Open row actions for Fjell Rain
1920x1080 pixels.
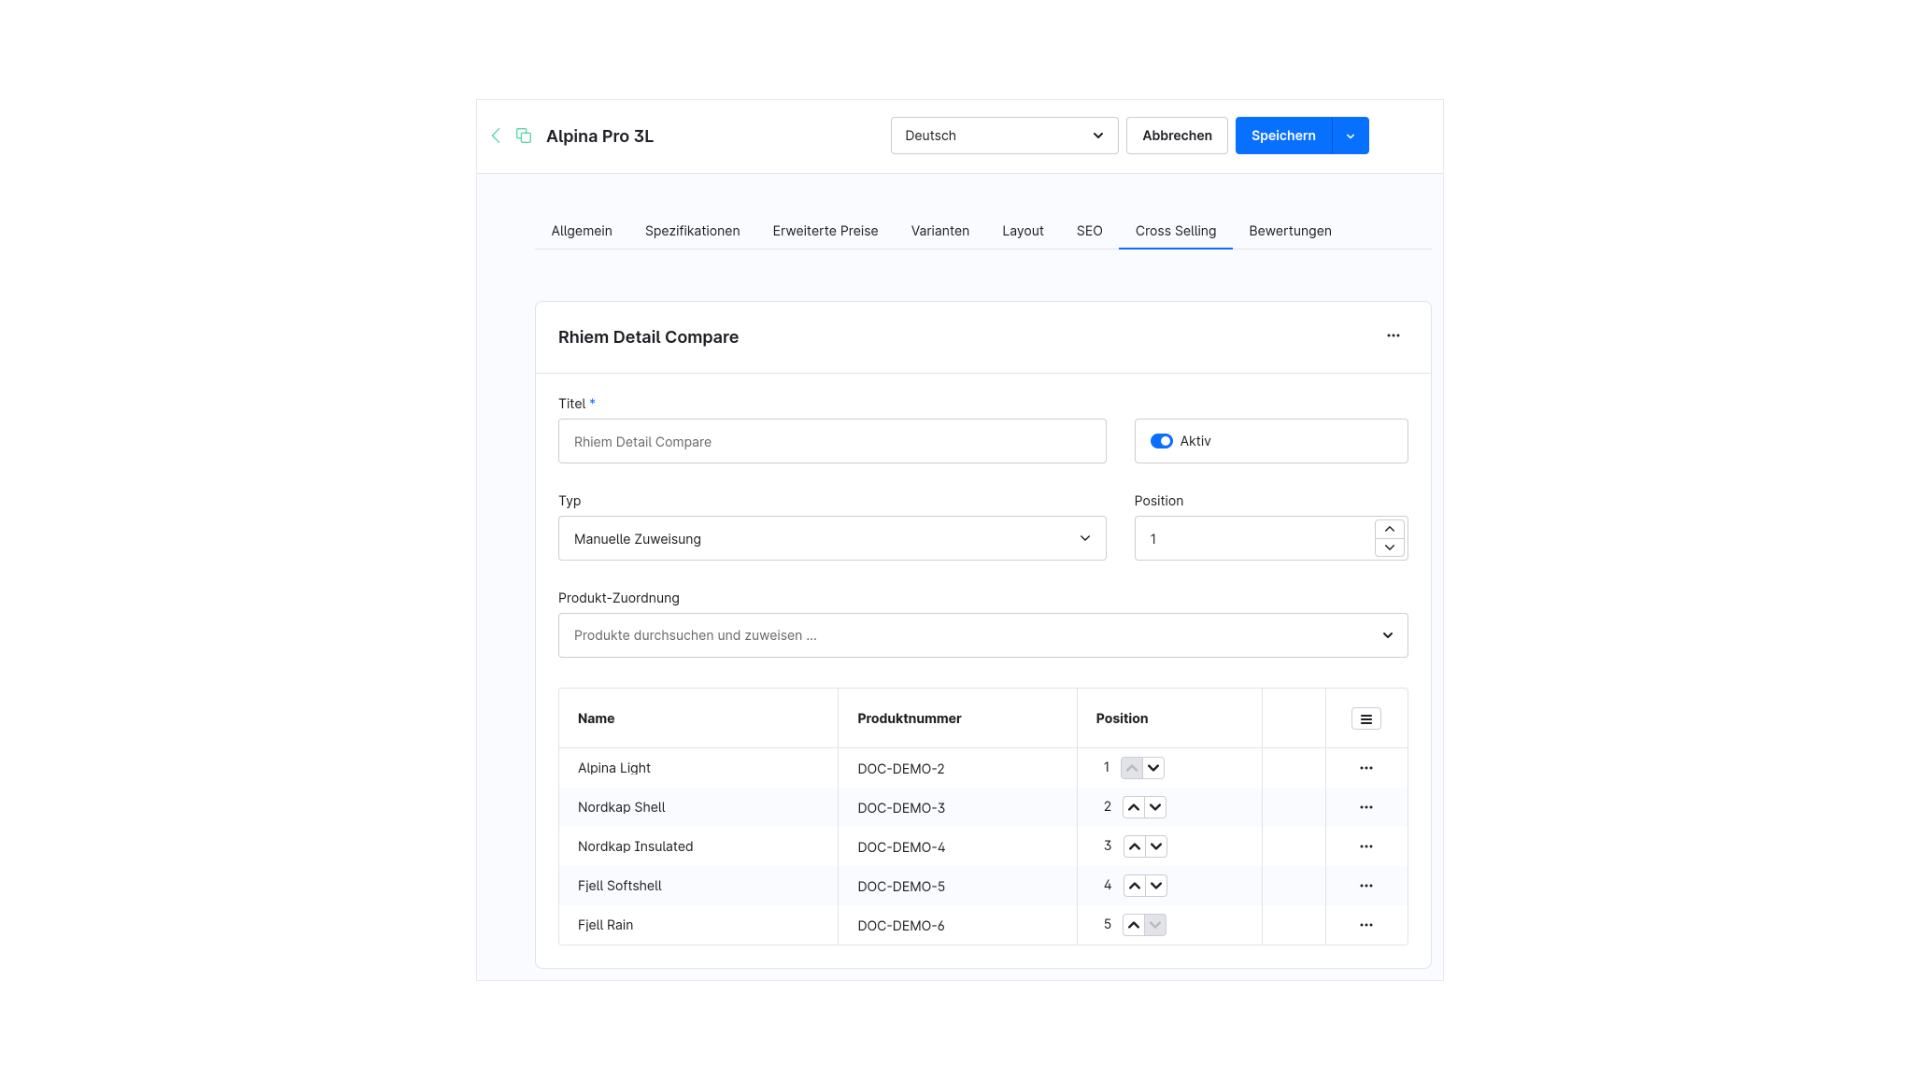1366,925
